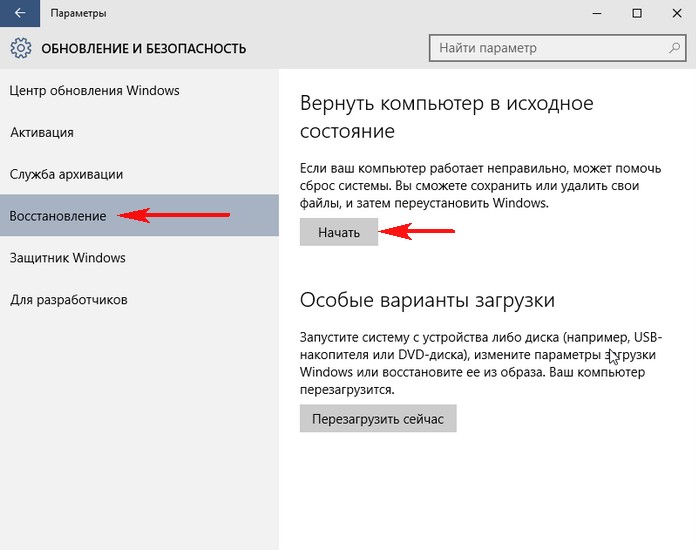Click the settings gear icon
The image size is (696, 550).
tap(21, 48)
